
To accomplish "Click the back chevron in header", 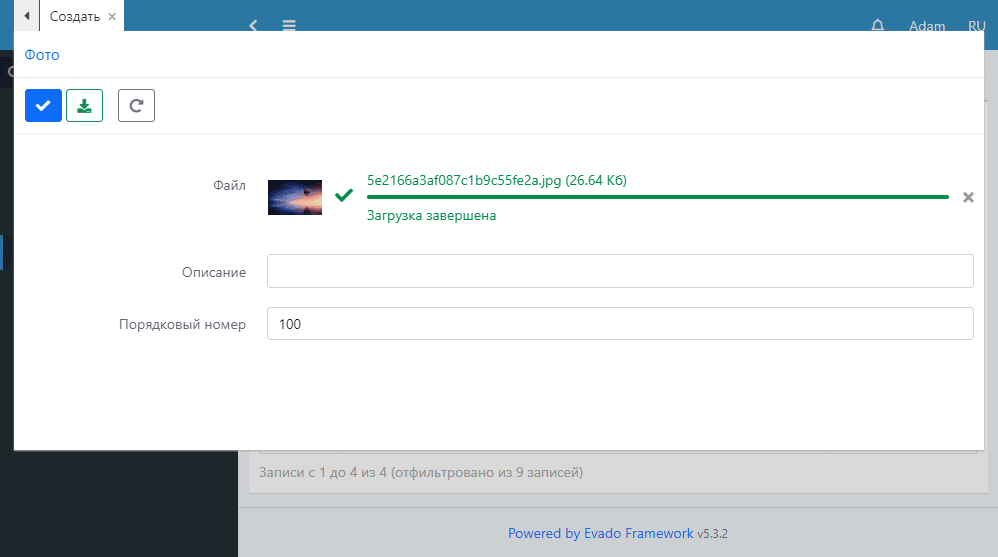I will pyautogui.click(x=253, y=25).
